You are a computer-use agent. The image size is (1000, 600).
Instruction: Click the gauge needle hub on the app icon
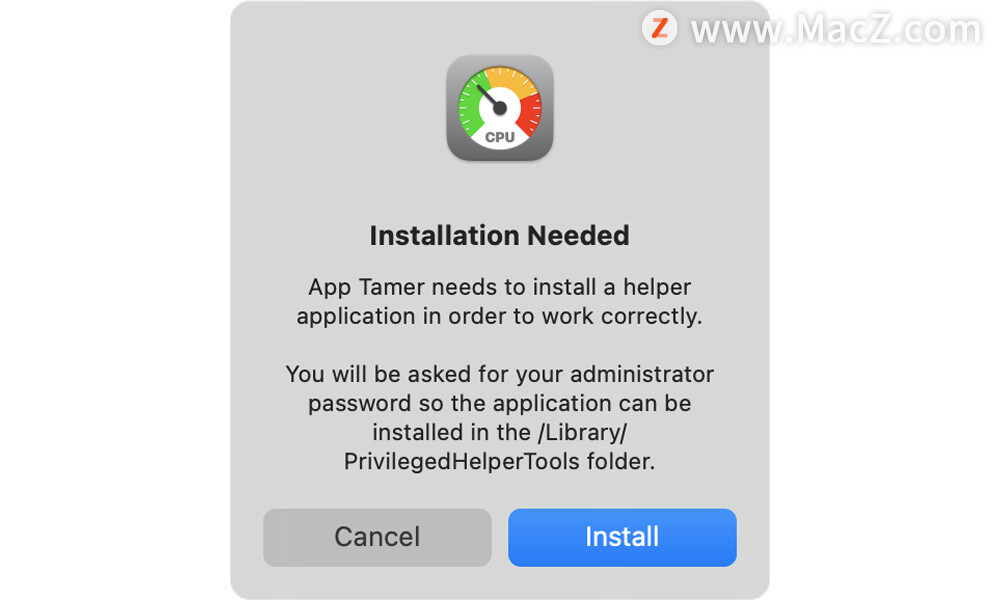tap(500, 108)
